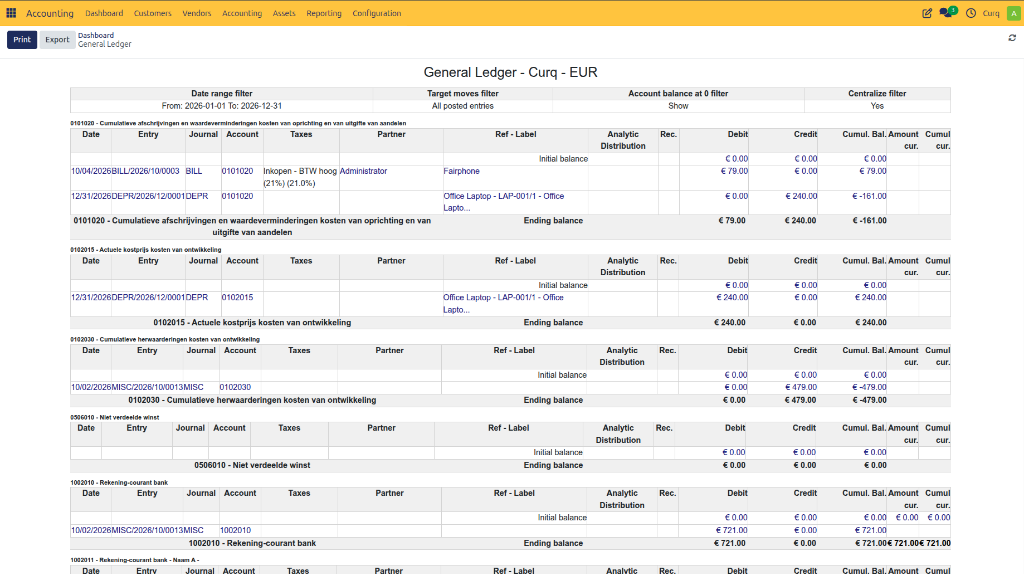
Task: Open the Reporting menu
Action: click(324, 13)
